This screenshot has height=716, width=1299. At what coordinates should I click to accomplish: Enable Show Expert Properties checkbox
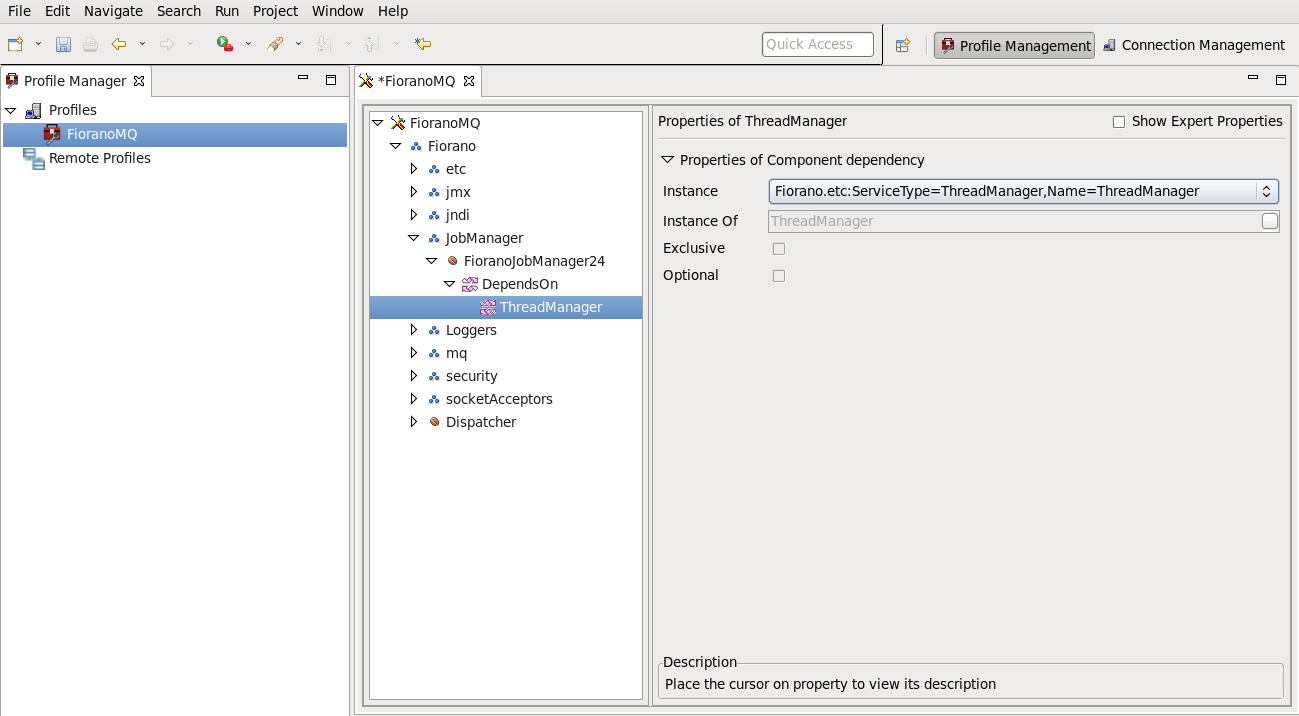[1119, 122]
